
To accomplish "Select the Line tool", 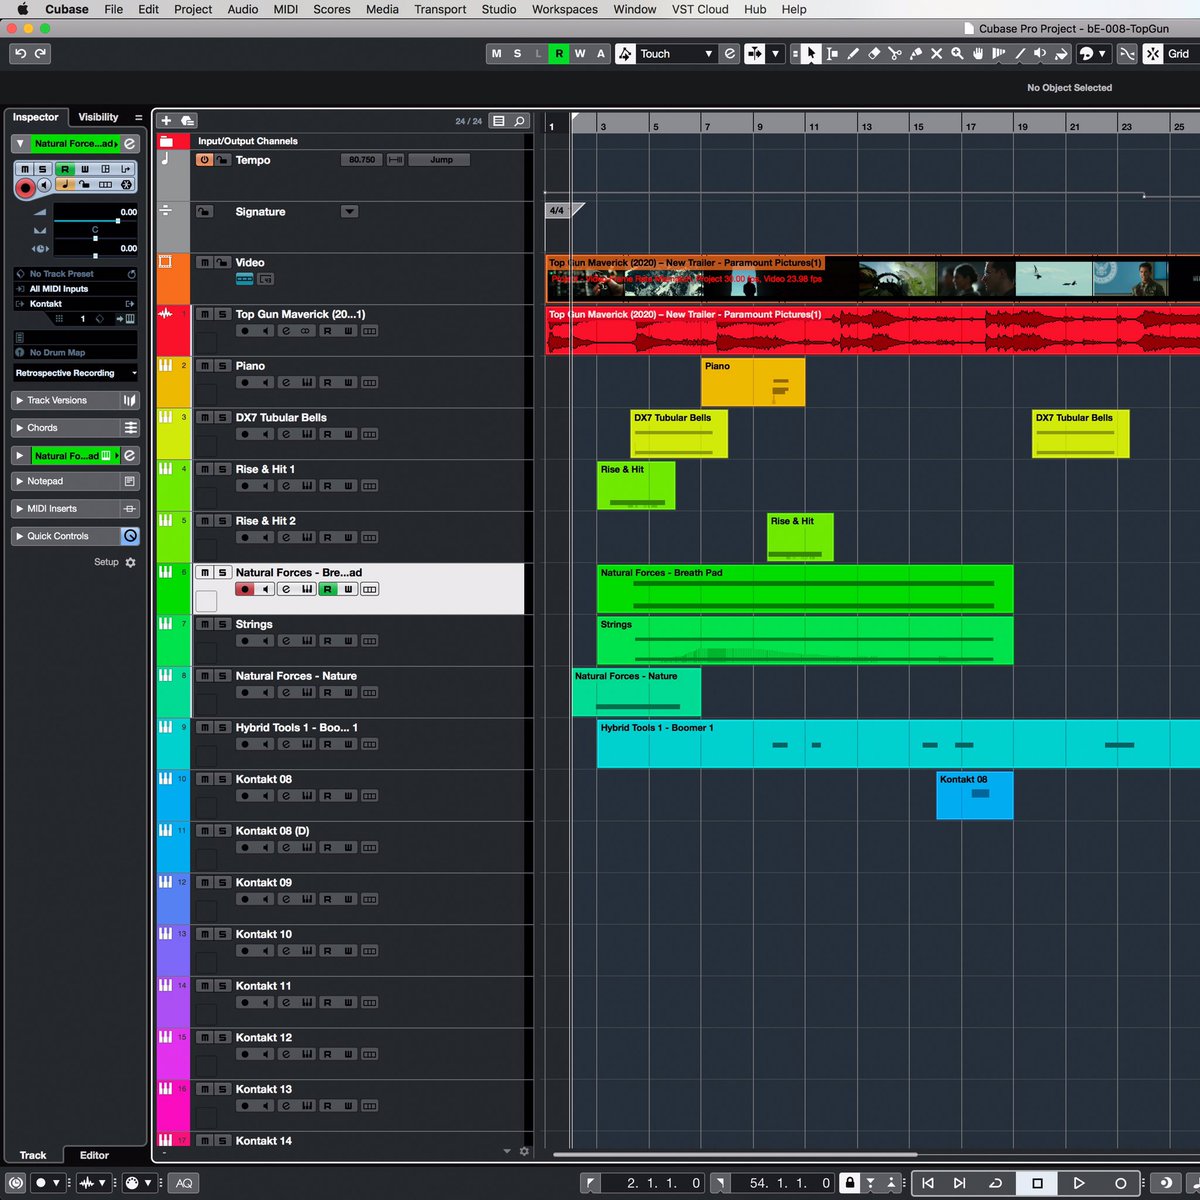I will click(1020, 54).
